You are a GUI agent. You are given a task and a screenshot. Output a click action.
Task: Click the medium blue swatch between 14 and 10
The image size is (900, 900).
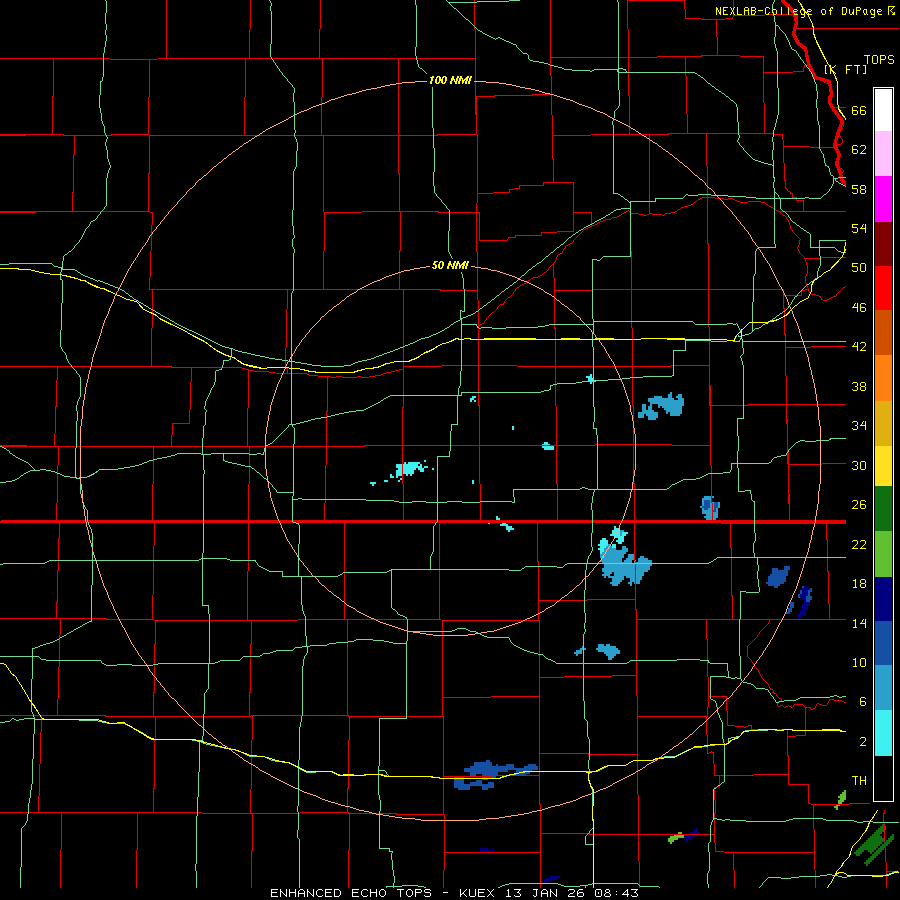point(883,643)
